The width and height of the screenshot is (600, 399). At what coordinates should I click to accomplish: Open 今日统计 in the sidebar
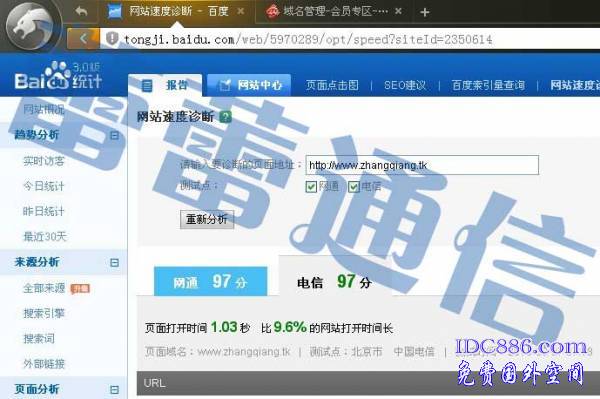click(44, 186)
